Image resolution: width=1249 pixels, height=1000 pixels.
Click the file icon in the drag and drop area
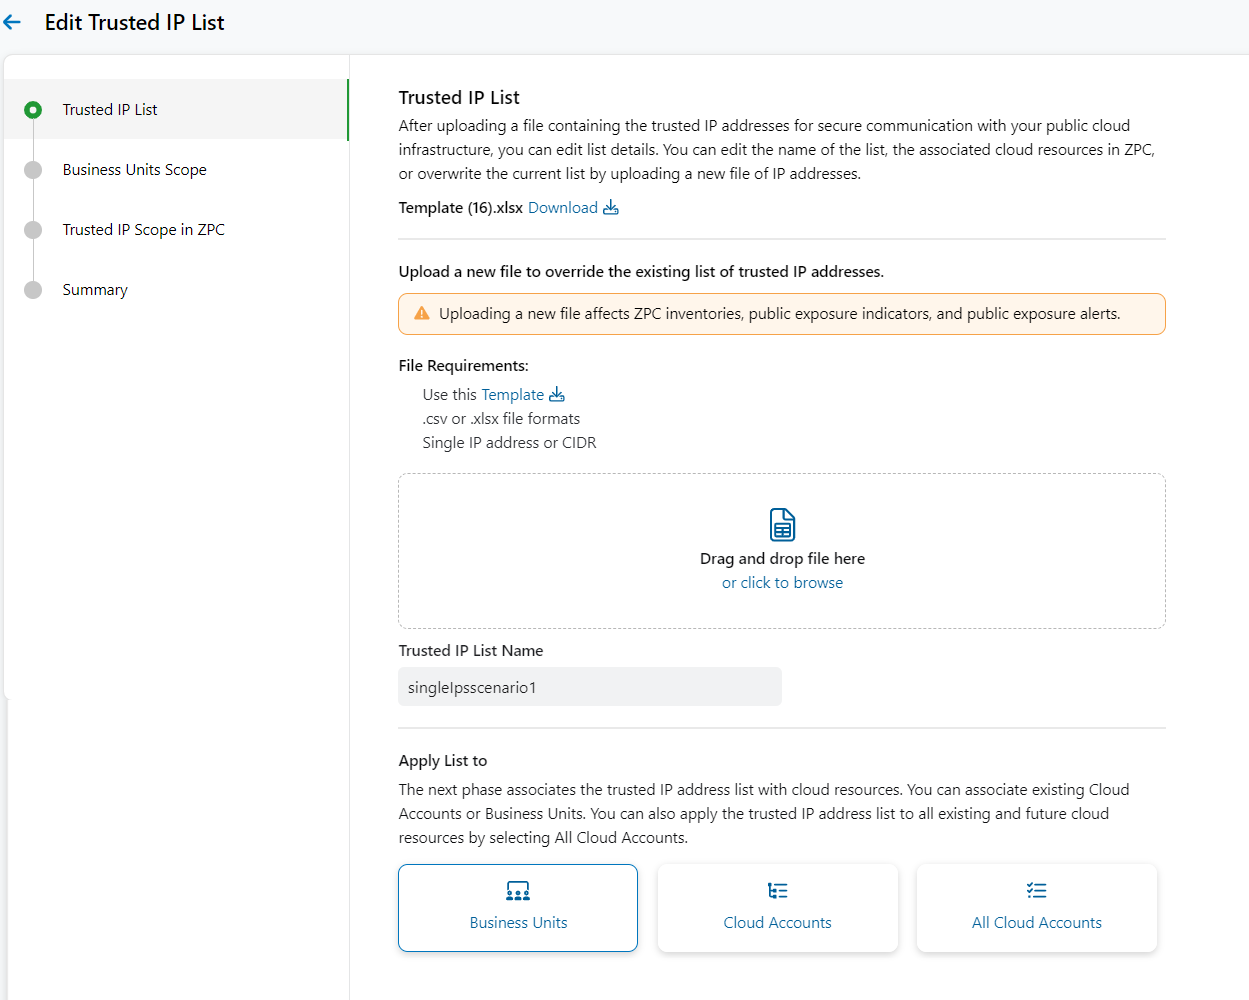pos(782,524)
